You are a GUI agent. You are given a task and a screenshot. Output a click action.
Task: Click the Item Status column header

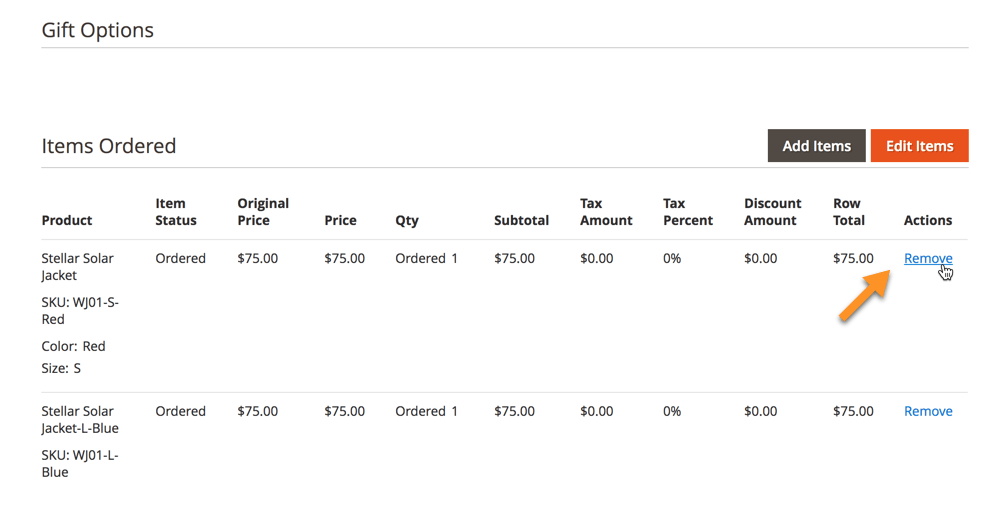click(x=176, y=212)
